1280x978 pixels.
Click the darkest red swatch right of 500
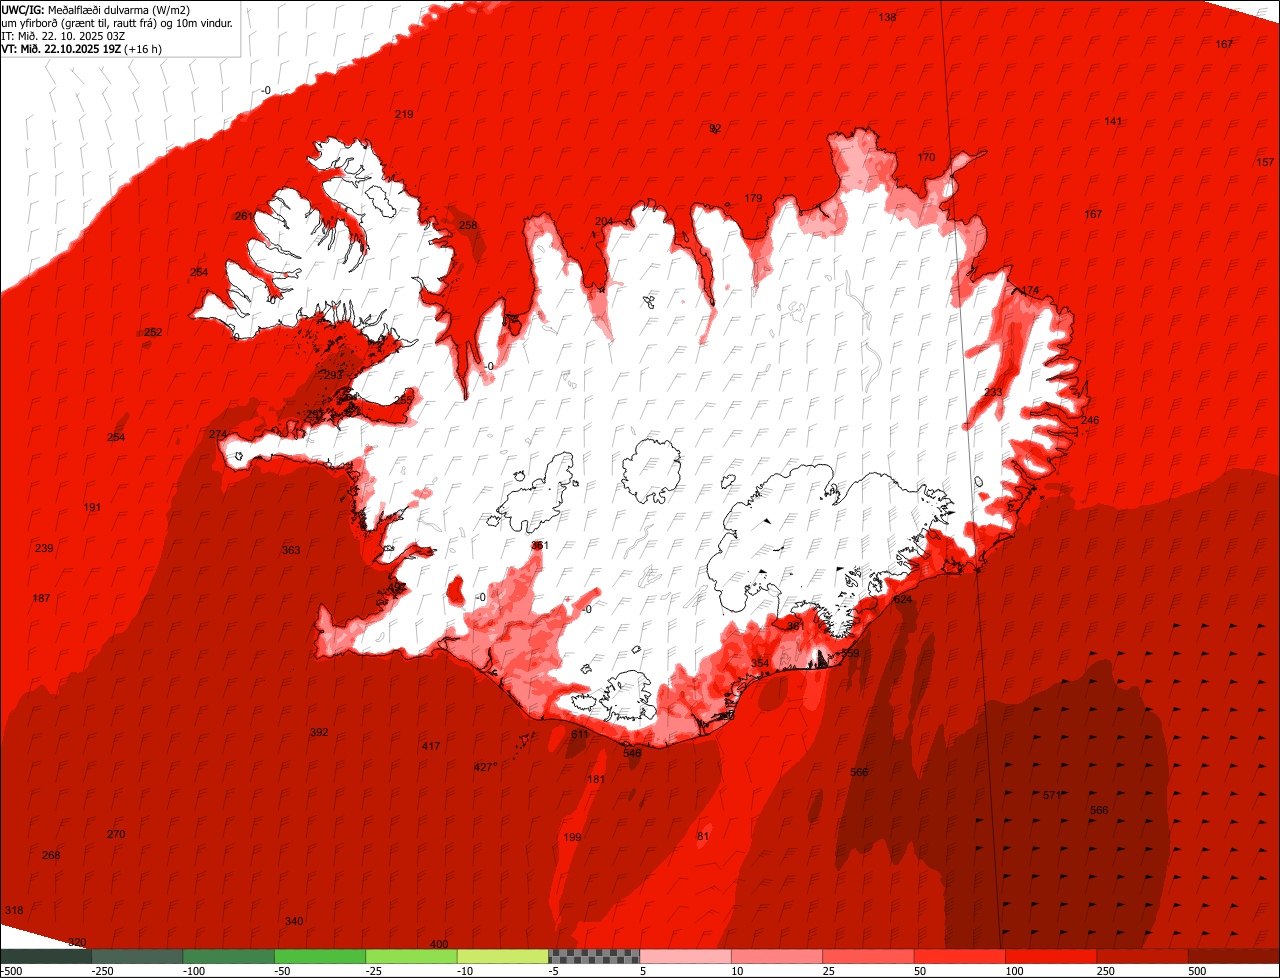click(x=1234, y=956)
